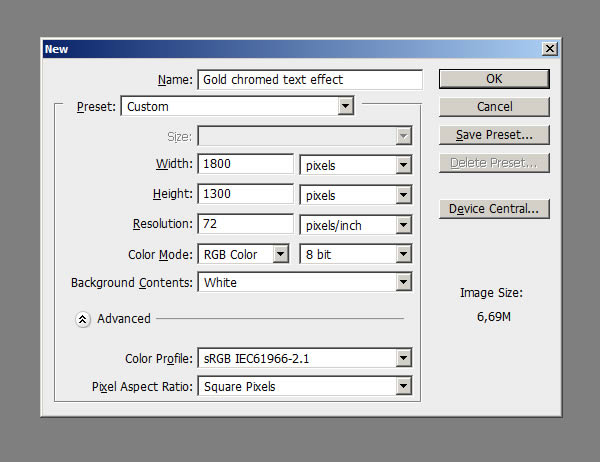Screen dimensions: 600x462
Task: Click the Background Contents label
Action: coord(132,282)
